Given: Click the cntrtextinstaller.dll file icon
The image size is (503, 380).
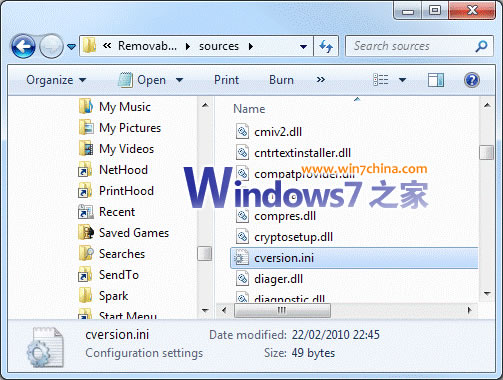Looking at the screenshot, I should tap(242, 153).
